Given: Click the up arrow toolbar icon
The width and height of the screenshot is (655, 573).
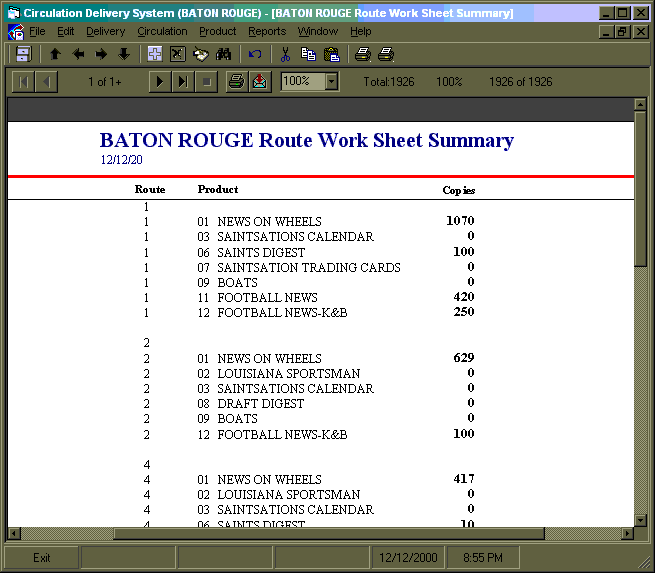Looking at the screenshot, I should coord(55,54).
